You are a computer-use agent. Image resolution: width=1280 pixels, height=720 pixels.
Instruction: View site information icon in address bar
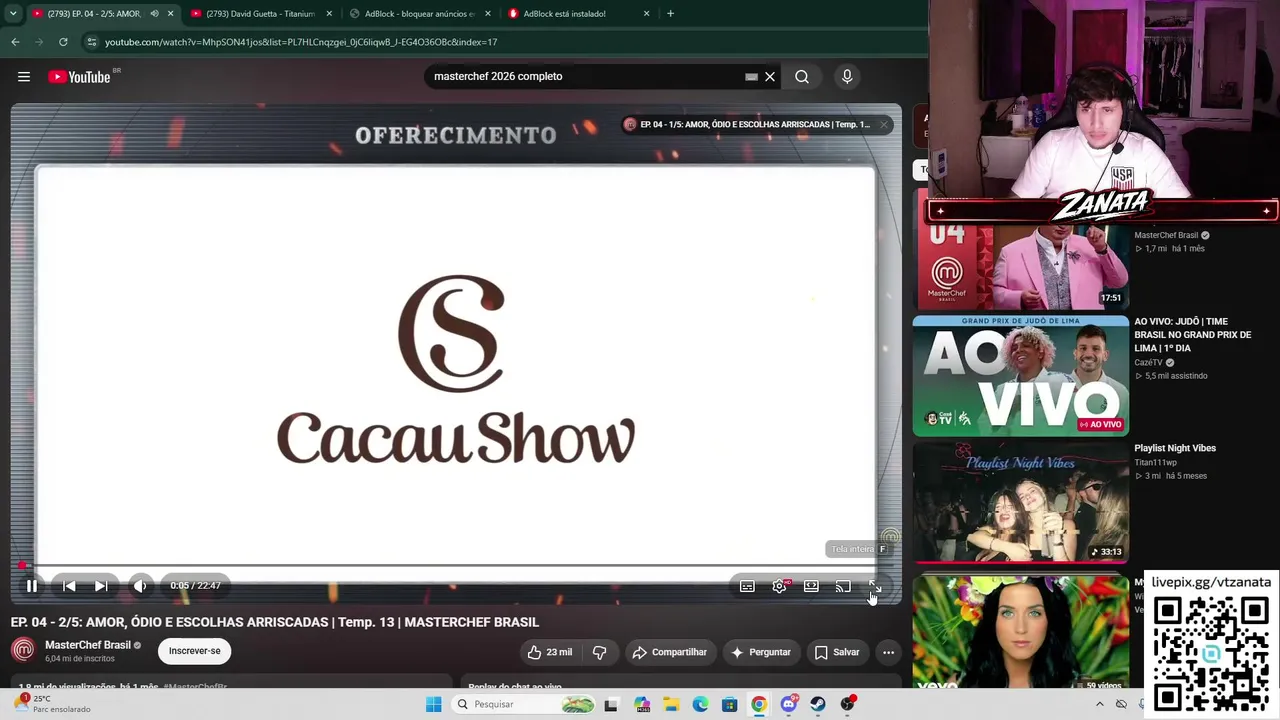92,42
